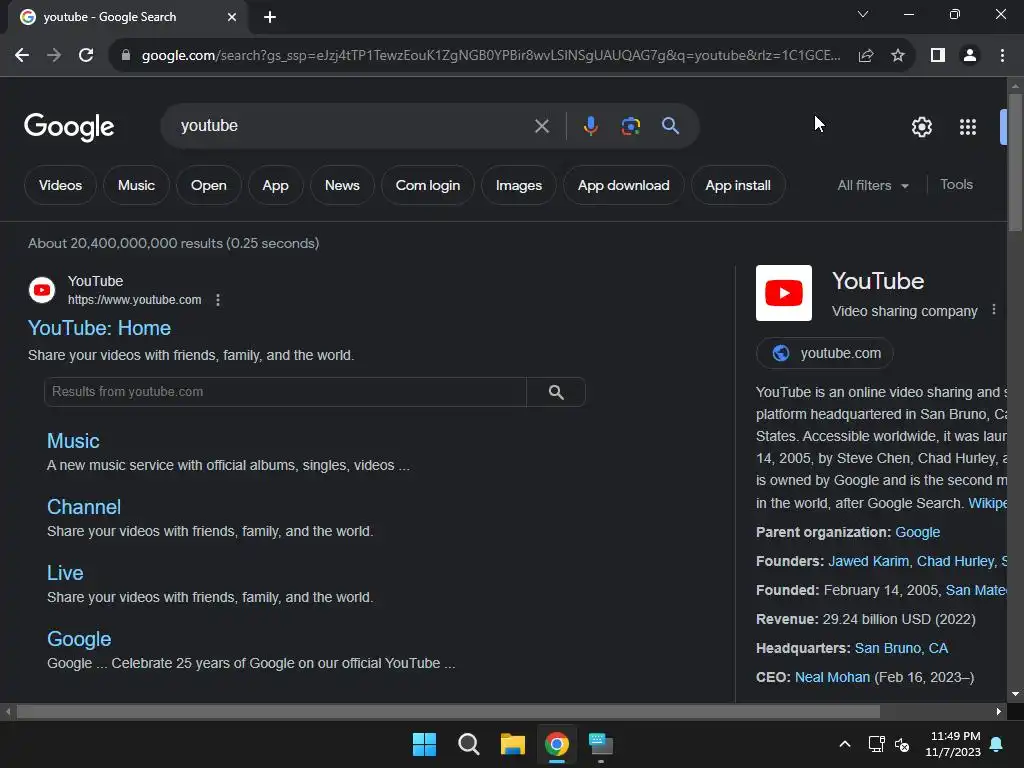The width and height of the screenshot is (1024, 768).
Task: Open the three-dot menu beside youtube.com URL
Action: [x=218, y=300]
